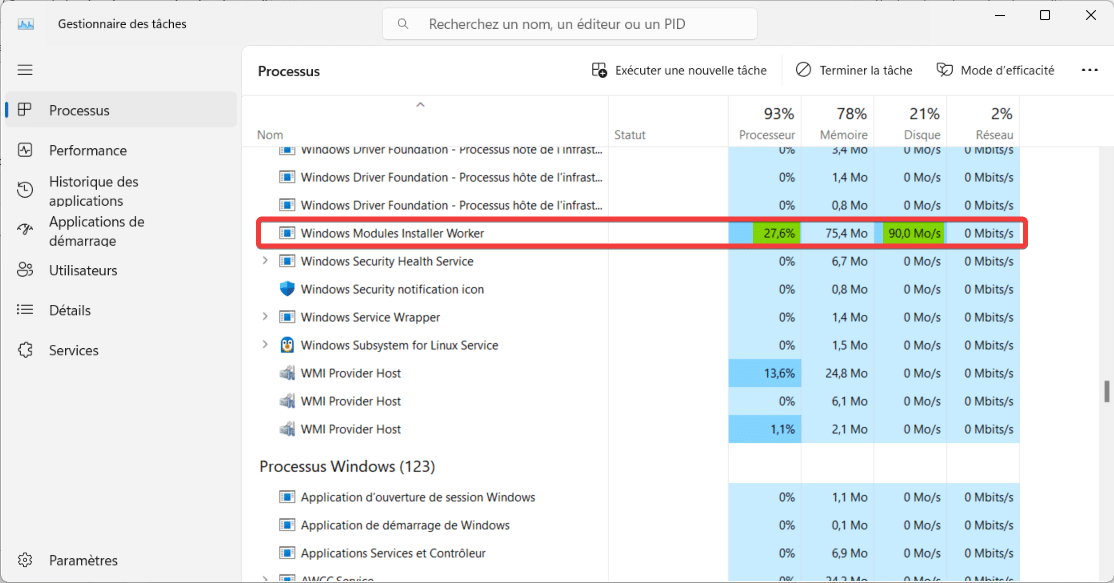Viewport: 1114px width, 583px height.
Task: Open the Performance section in the sidebar
Action: click(88, 150)
